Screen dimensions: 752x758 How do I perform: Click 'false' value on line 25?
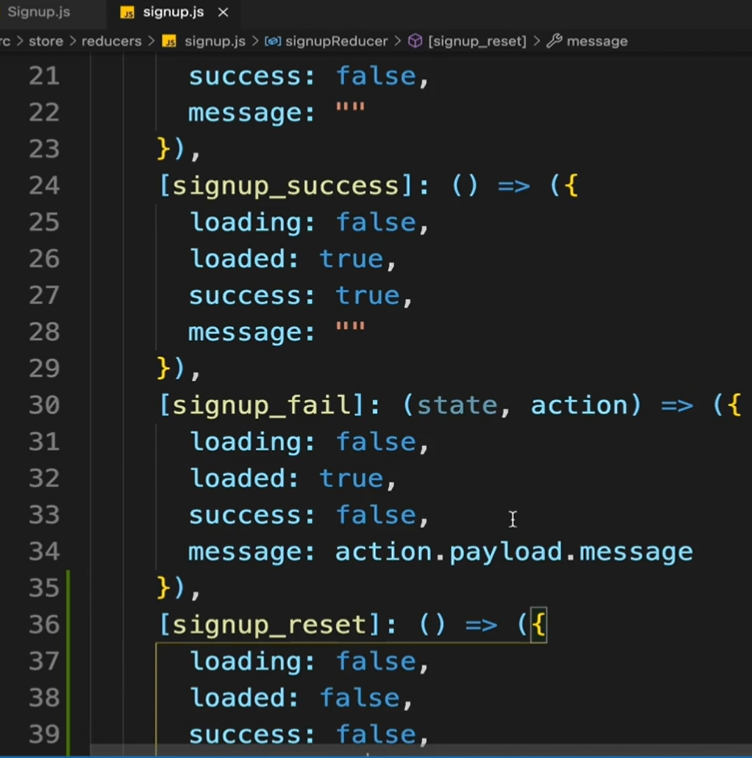(x=376, y=222)
